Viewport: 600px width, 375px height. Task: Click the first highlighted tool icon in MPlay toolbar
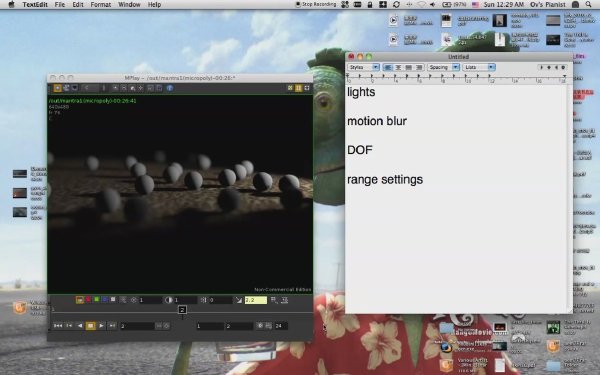pyautogui.click(x=57, y=88)
